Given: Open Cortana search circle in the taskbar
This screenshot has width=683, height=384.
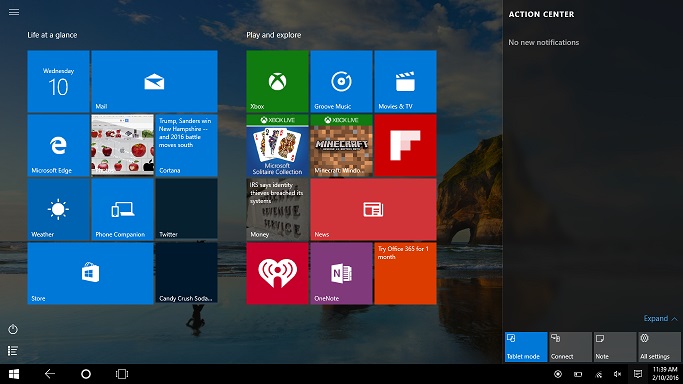Looking at the screenshot, I should point(86,374).
